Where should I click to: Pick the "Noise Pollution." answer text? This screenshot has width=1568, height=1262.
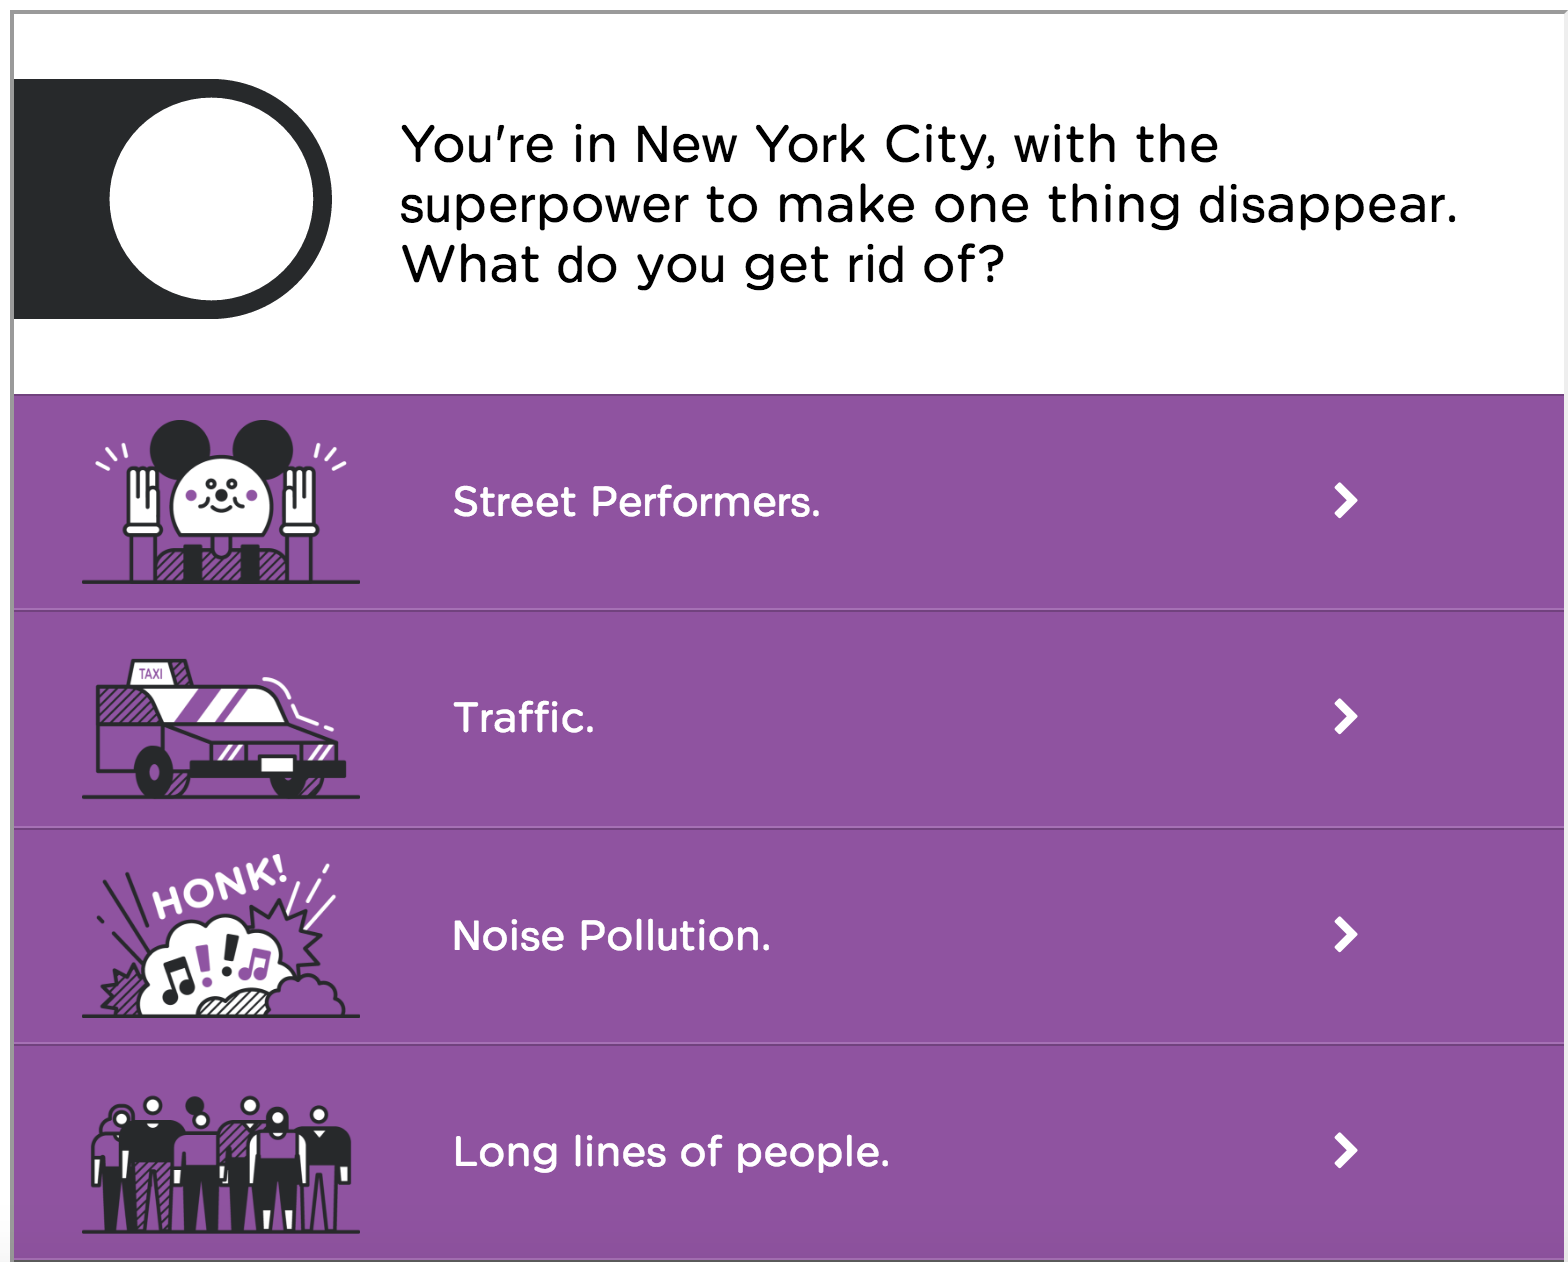tap(612, 936)
